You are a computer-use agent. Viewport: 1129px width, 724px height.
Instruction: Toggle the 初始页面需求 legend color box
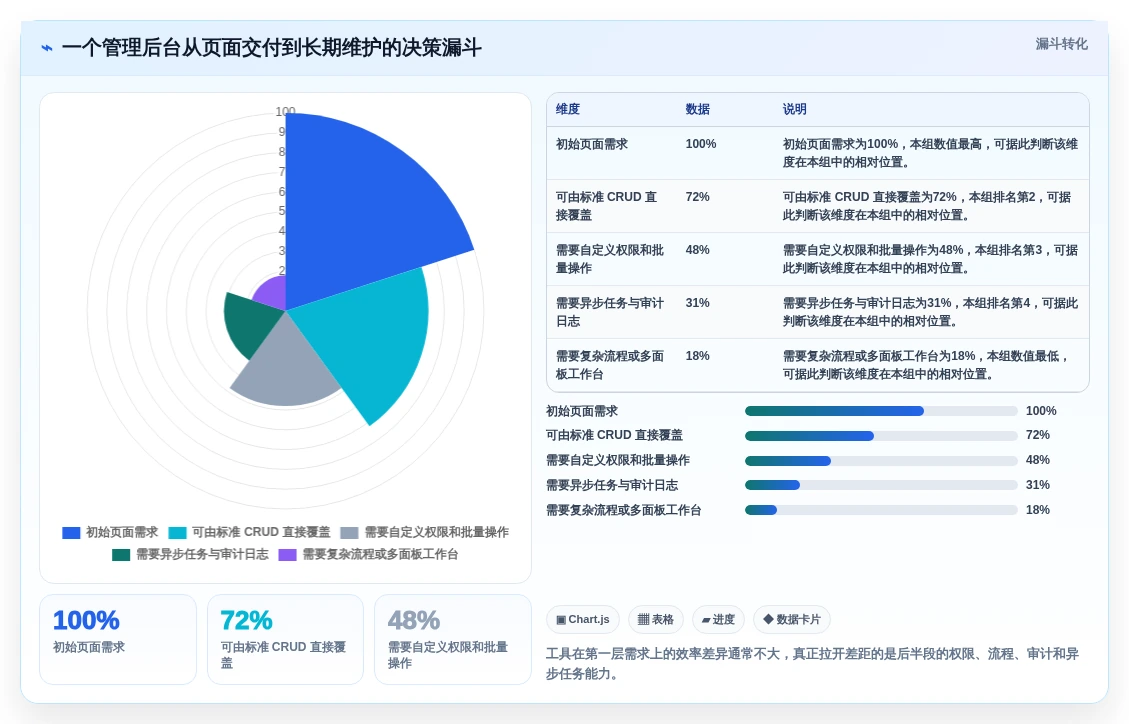tap(71, 533)
